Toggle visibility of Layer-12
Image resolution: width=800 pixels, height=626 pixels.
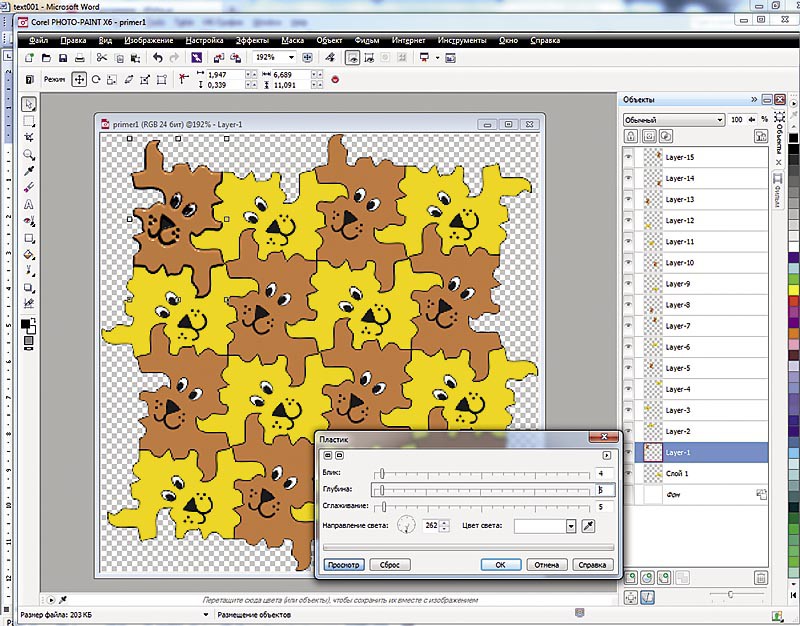click(629, 221)
